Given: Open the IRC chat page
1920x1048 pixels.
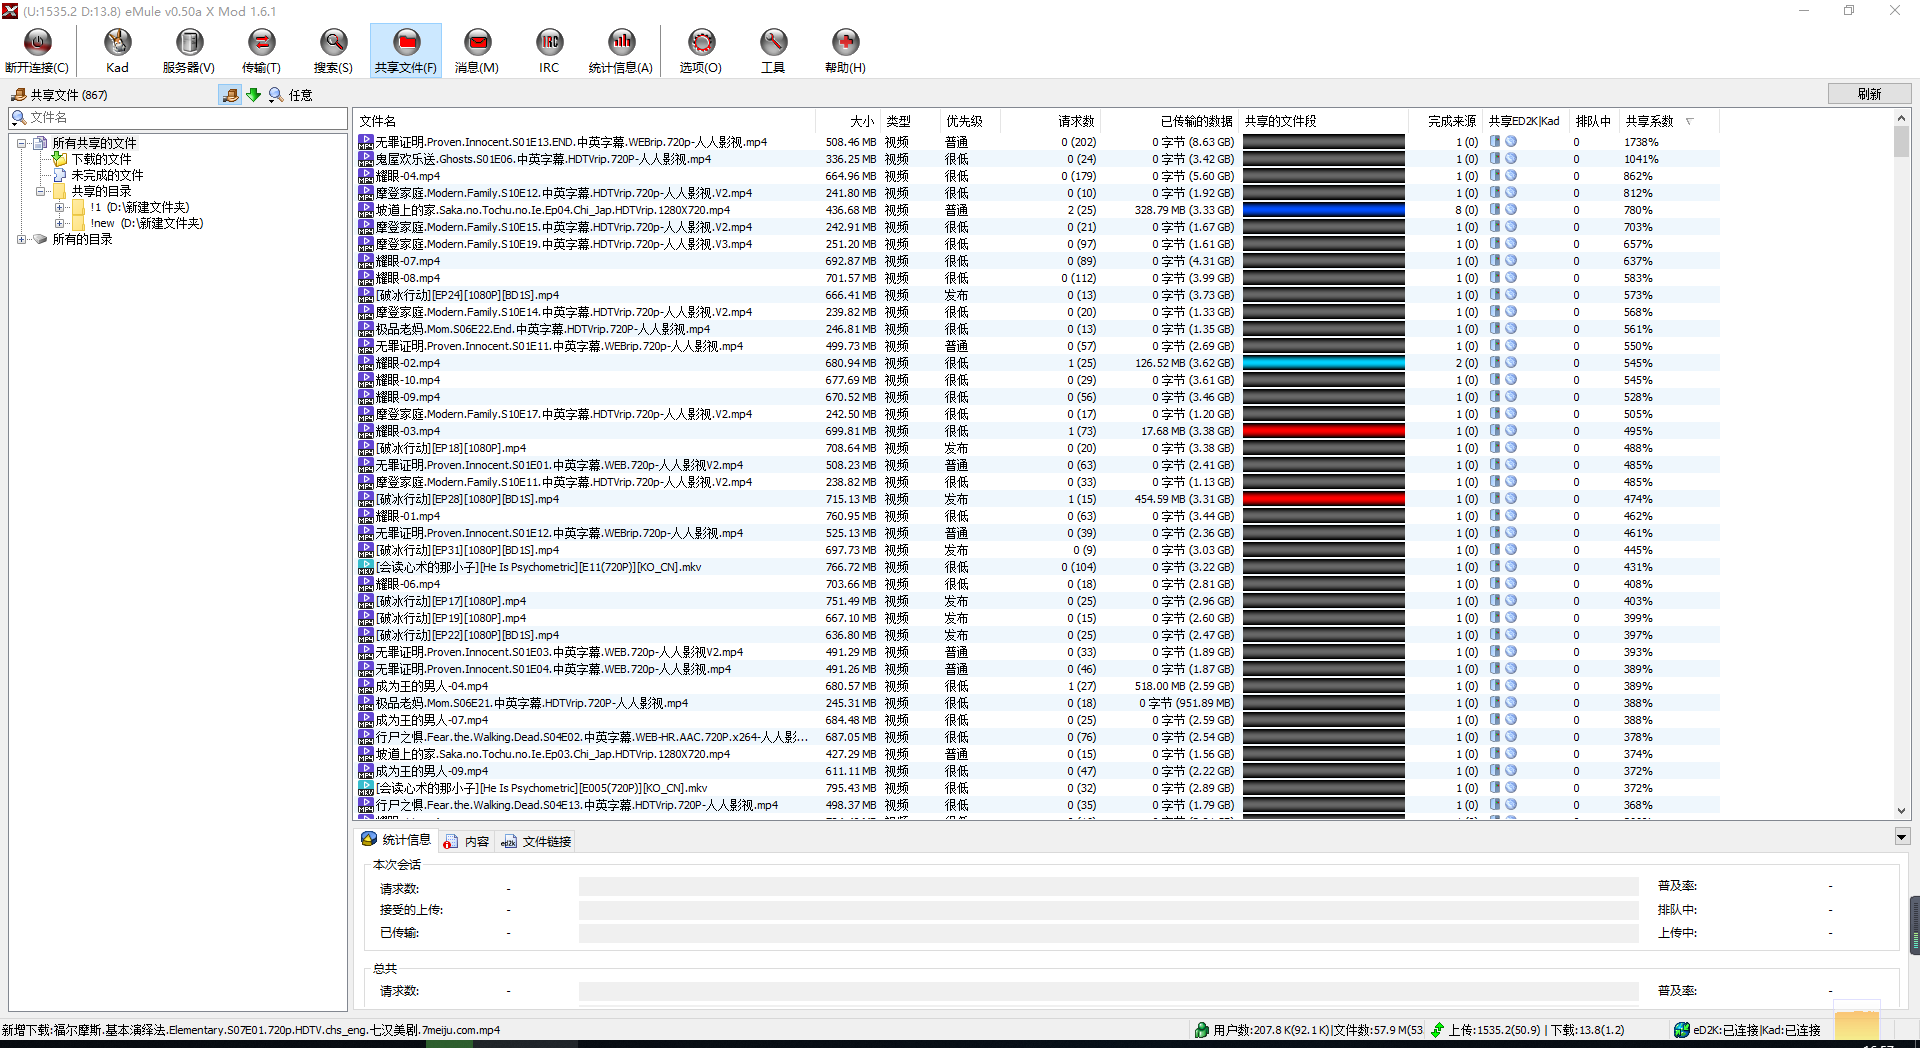Looking at the screenshot, I should point(549,50).
